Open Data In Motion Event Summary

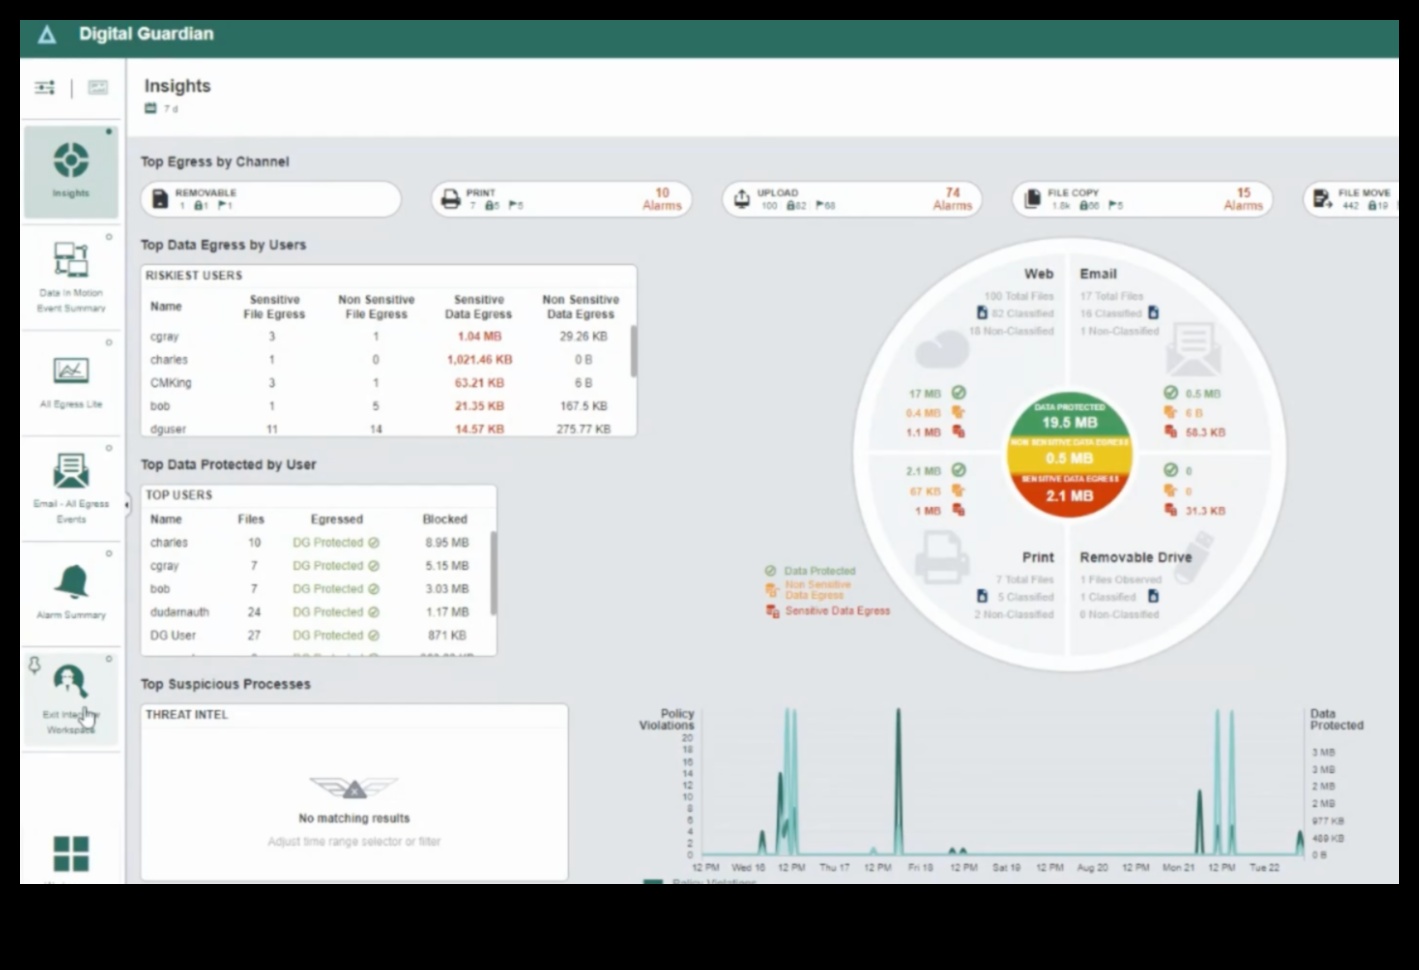(71, 278)
